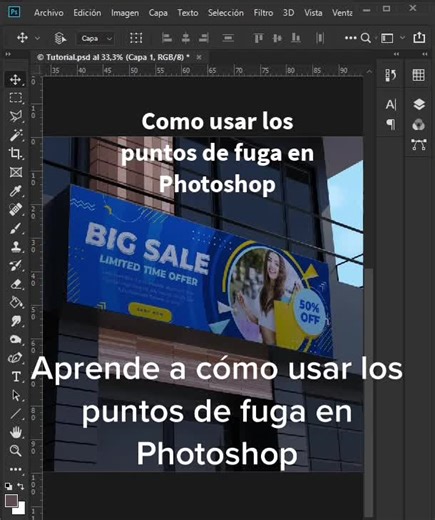Select the Zoom tool
This screenshot has height=520, width=435.
16,451
